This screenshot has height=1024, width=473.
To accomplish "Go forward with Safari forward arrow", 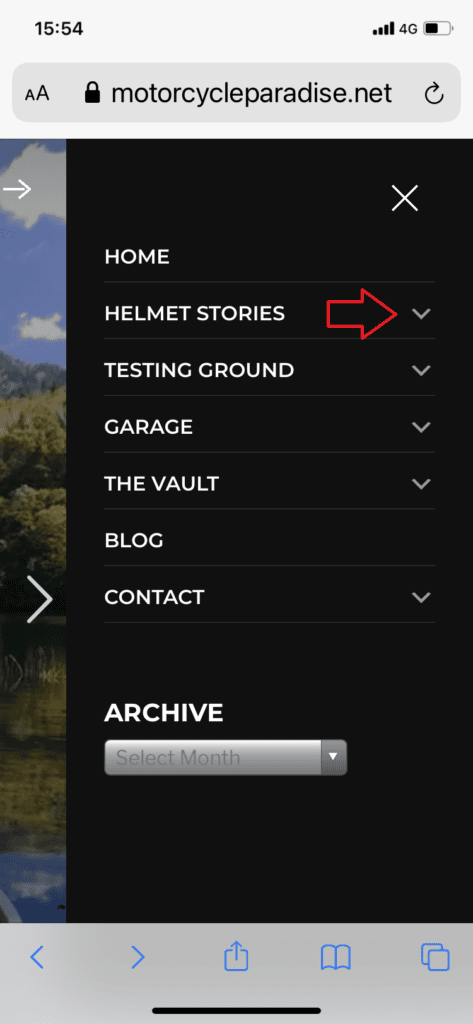I will (137, 957).
